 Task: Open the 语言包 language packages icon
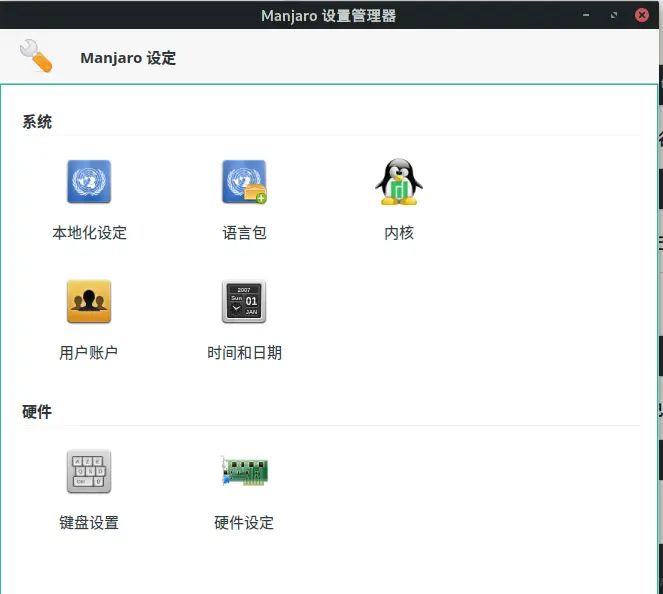(x=244, y=182)
